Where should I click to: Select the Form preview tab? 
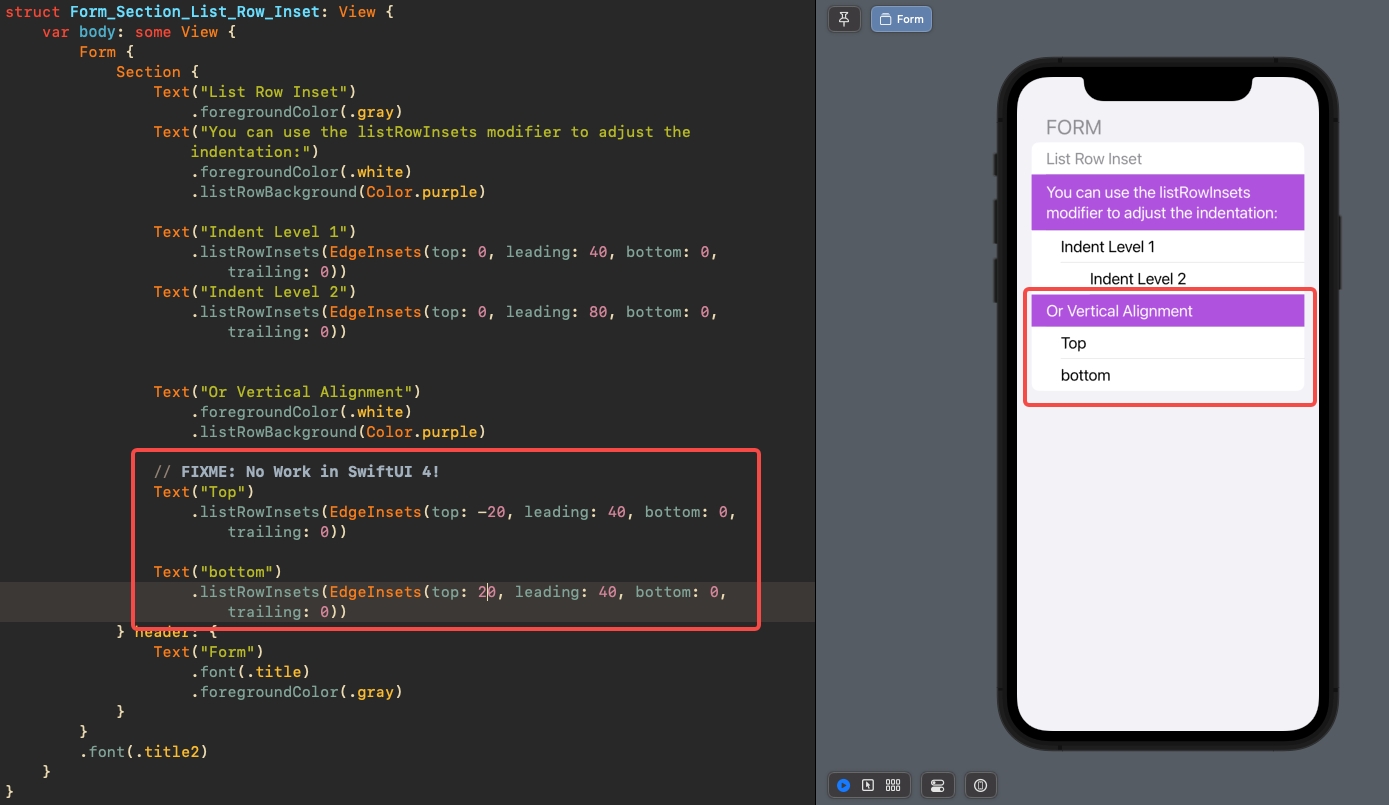pos(901,19)
